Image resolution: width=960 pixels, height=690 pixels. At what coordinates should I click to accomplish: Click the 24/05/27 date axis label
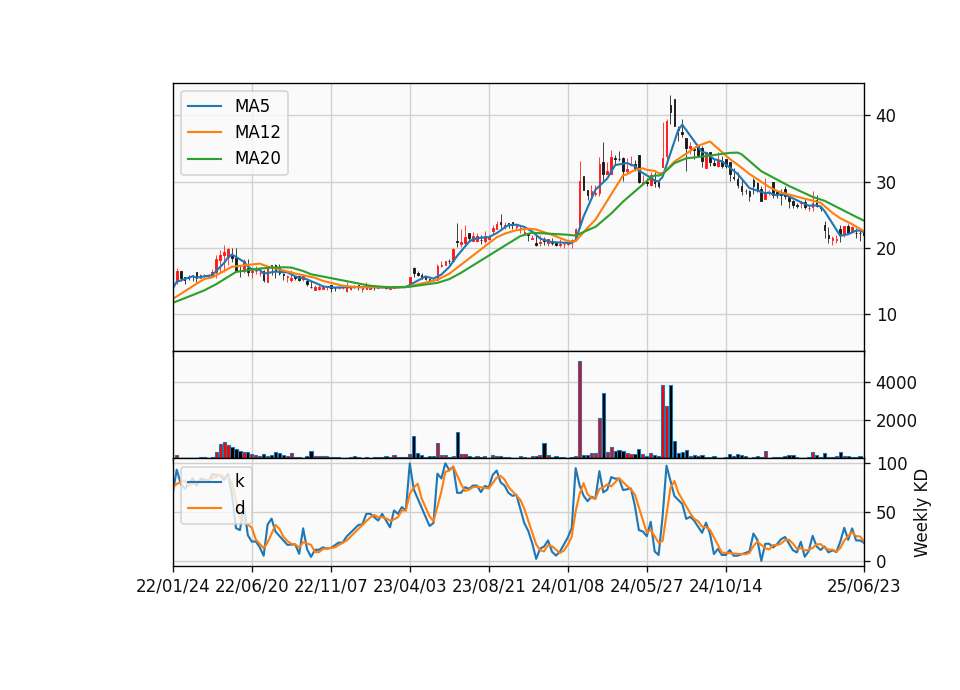[x=647, y=587]
